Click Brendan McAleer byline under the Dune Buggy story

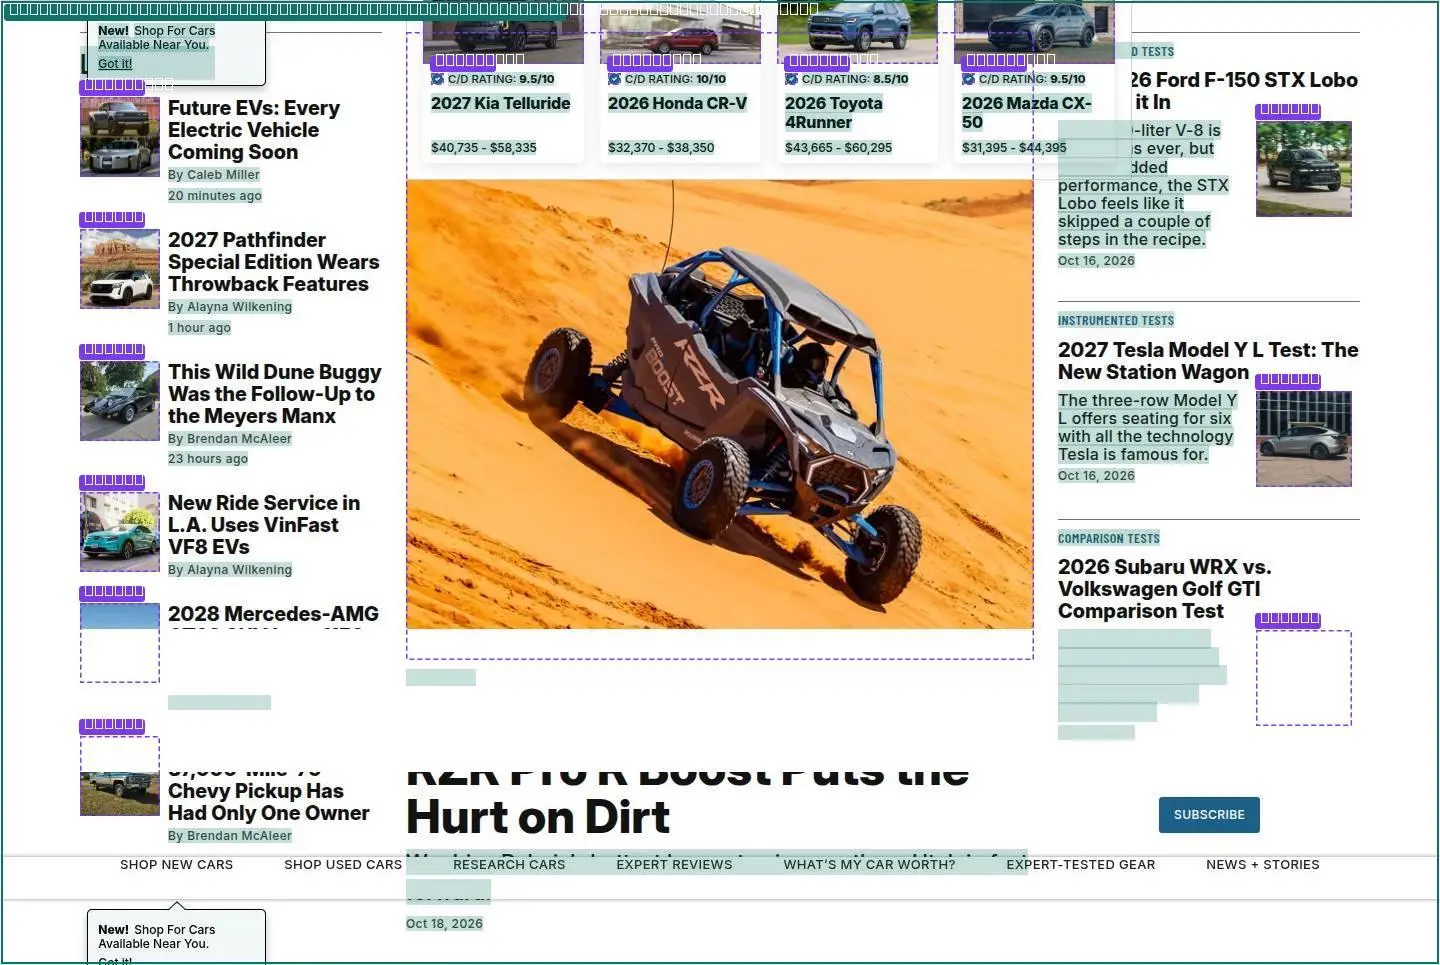pyautogui.click(x=230, y=439)
